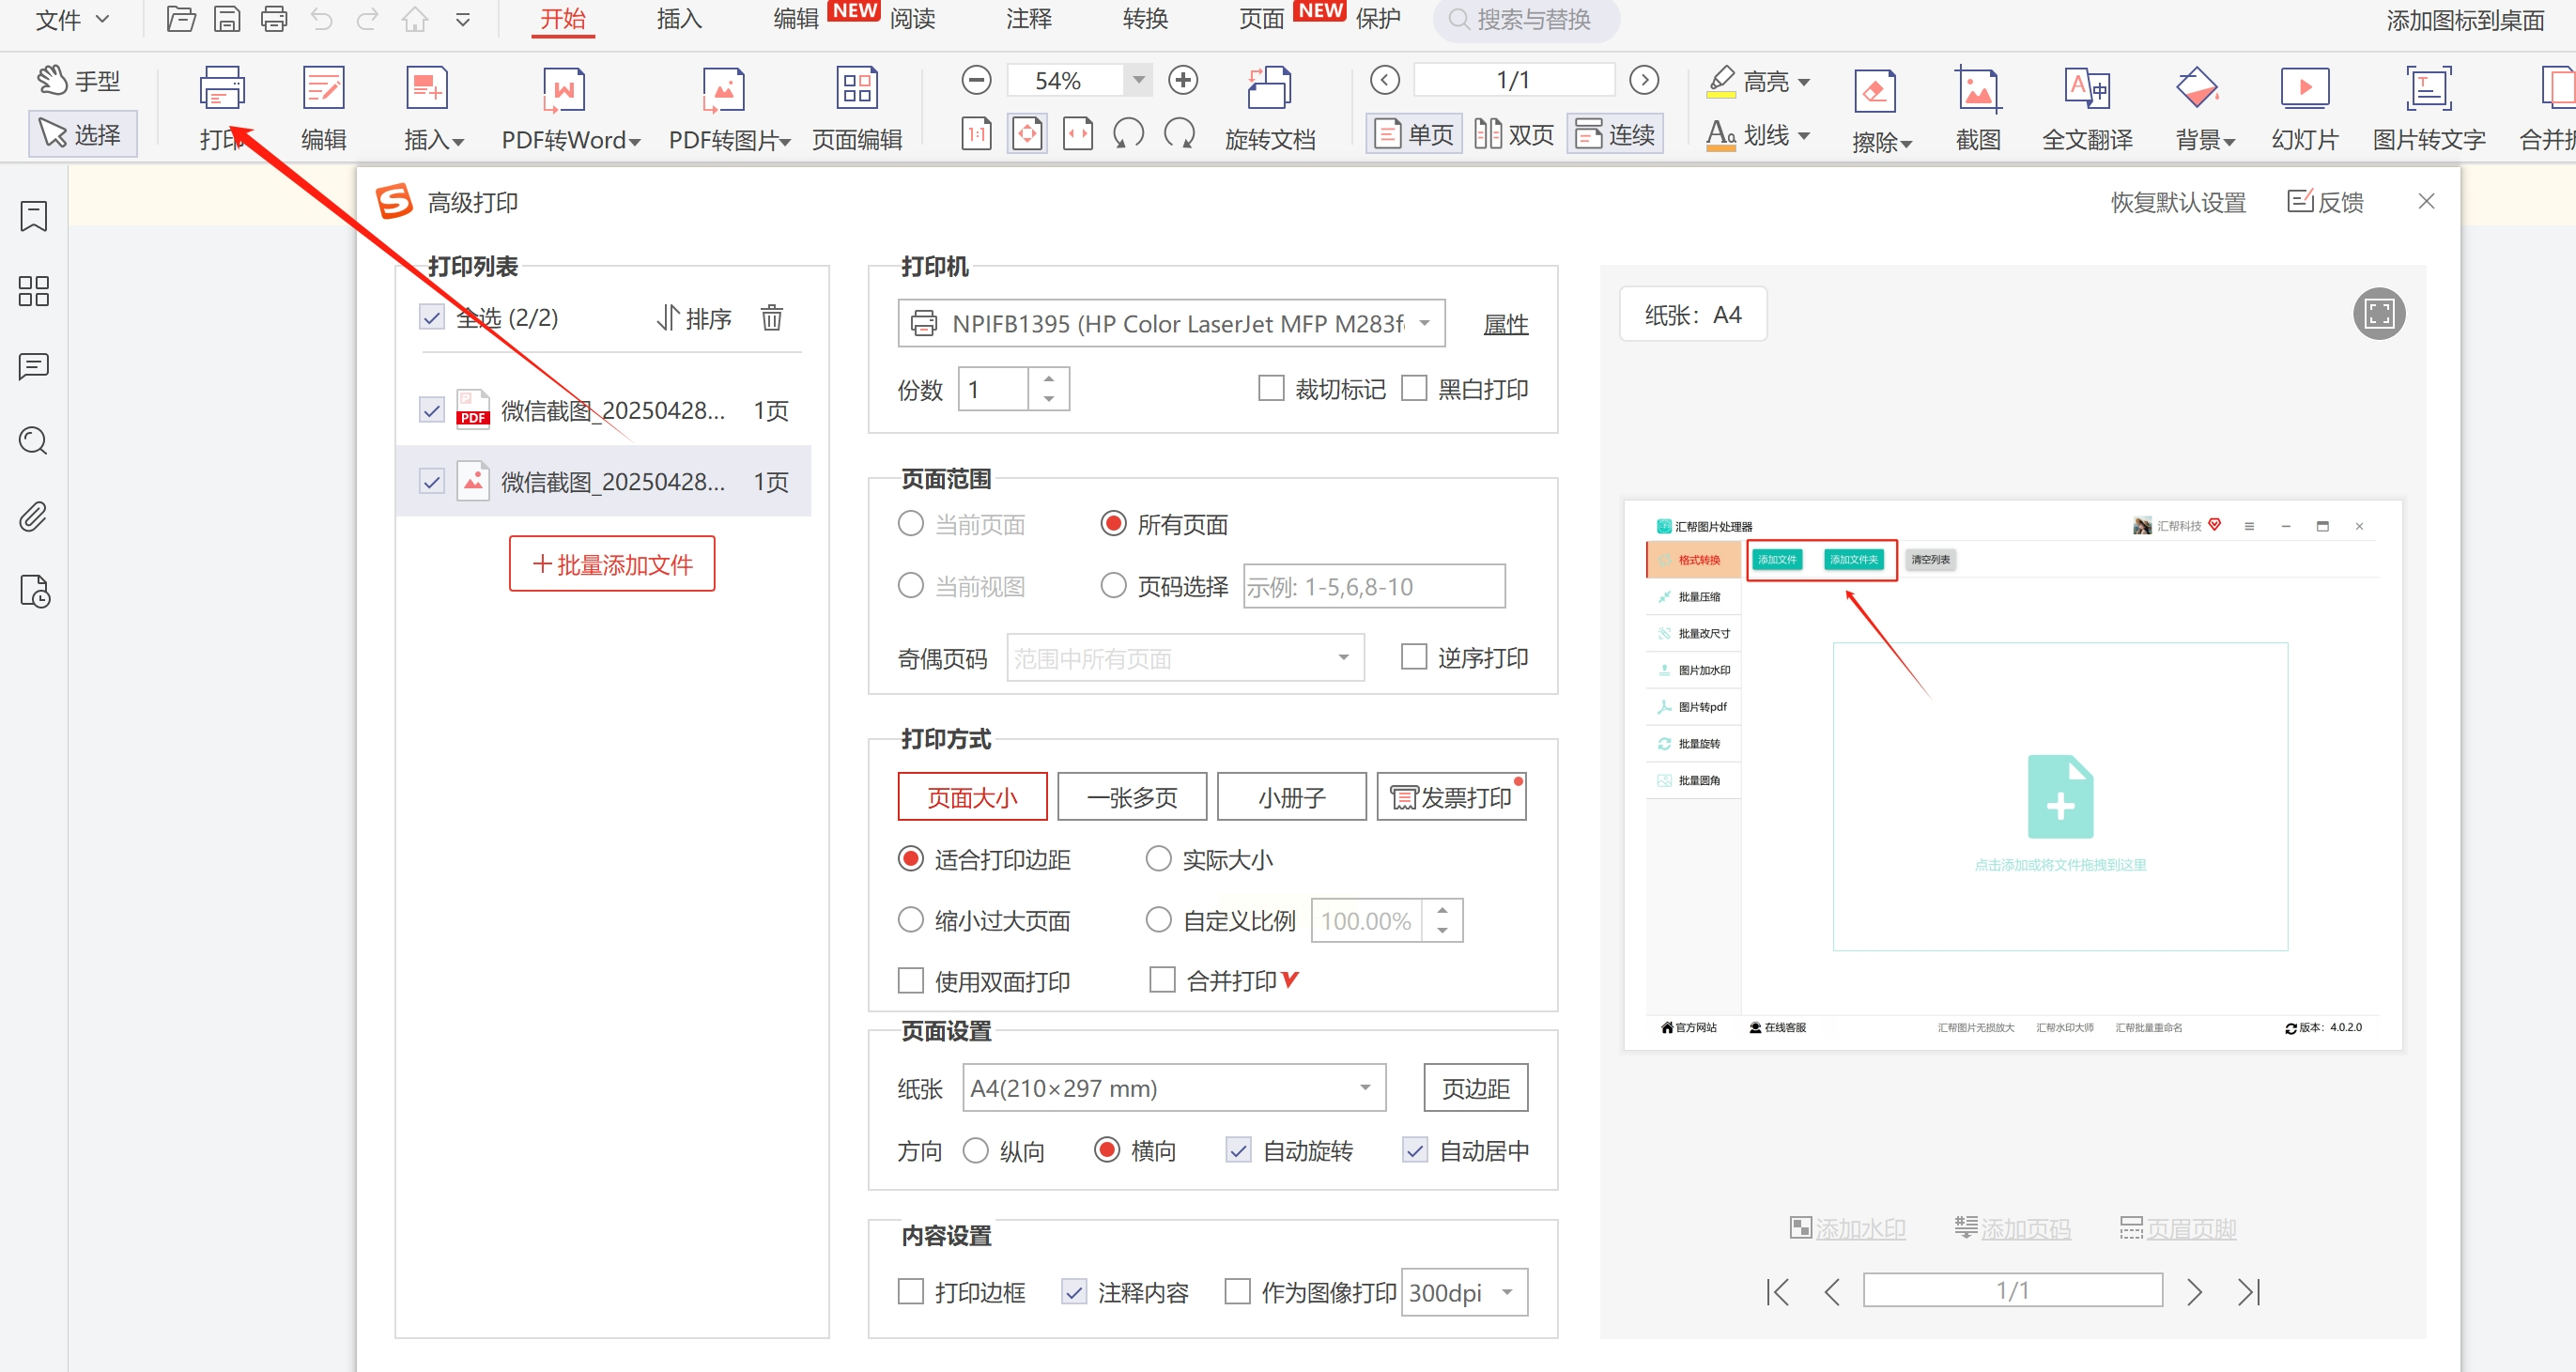
Task: Select portrait (纵向) orientation
Action: [976, 1150]
